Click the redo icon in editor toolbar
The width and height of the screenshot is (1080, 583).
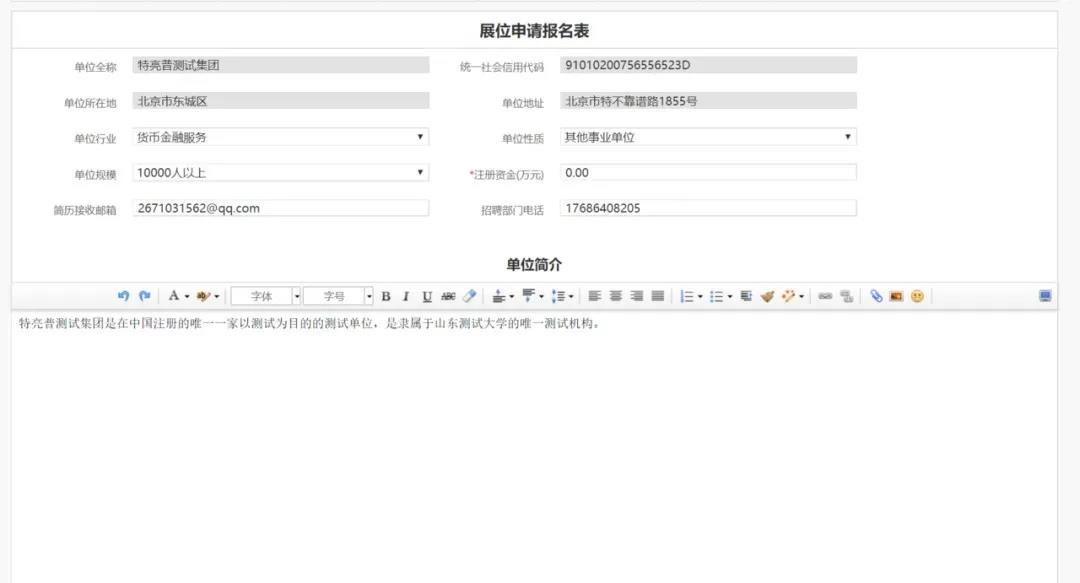tap(144, 296)
